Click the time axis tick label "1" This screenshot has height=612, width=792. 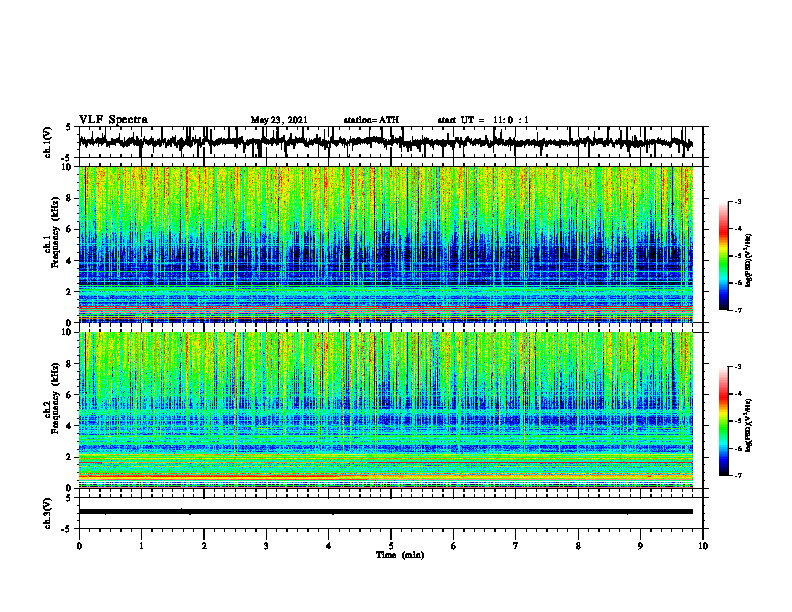(x=141, y=546)
